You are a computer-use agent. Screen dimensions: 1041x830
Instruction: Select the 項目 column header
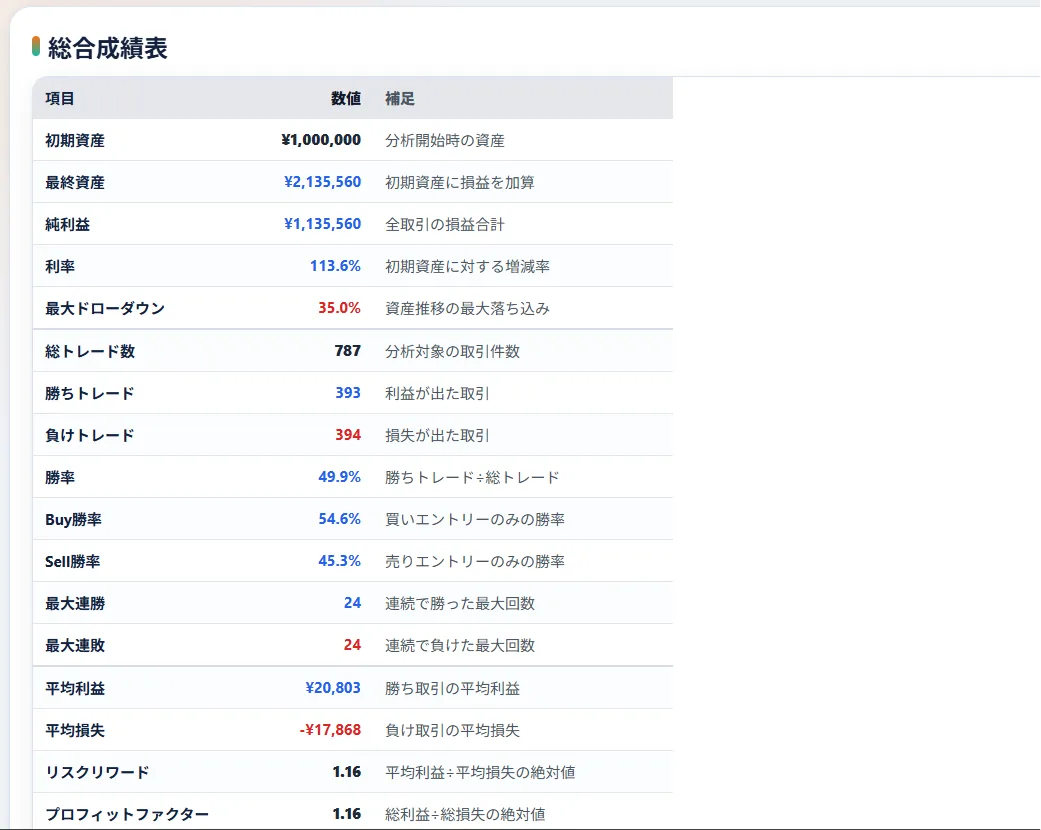[x=60, y=98]
